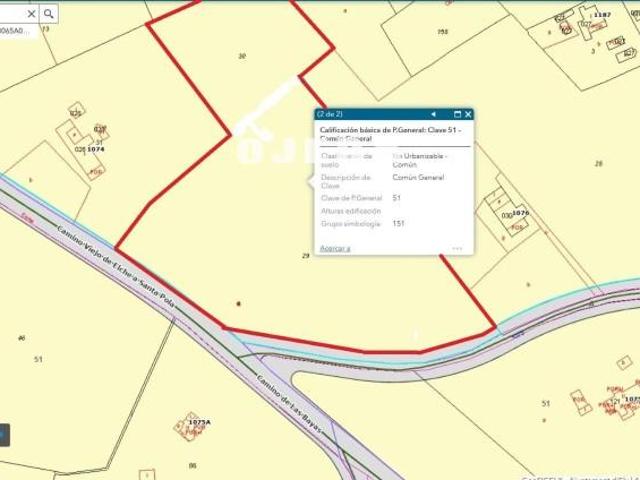The height and width of the screenshot is (480, 640).
Task: Click building label 1075A on the map
Action: point(200,422)
